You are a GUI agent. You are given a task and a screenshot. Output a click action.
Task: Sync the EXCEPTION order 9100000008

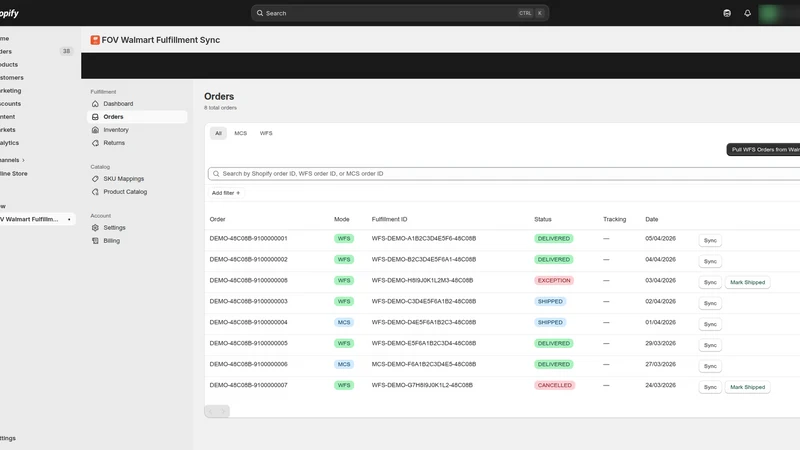pyautogui.click(x=710, y=282)
